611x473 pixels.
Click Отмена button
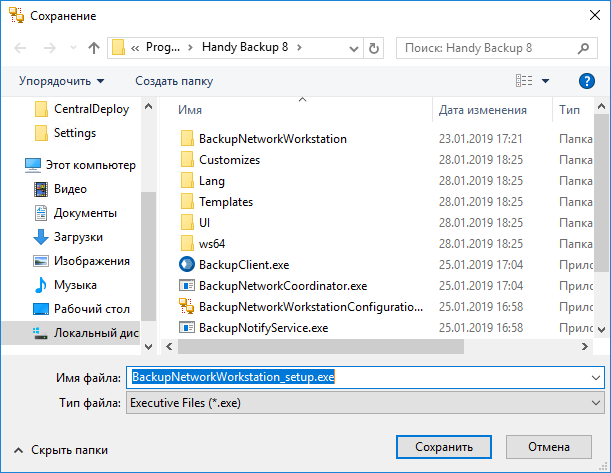[549, 447]
